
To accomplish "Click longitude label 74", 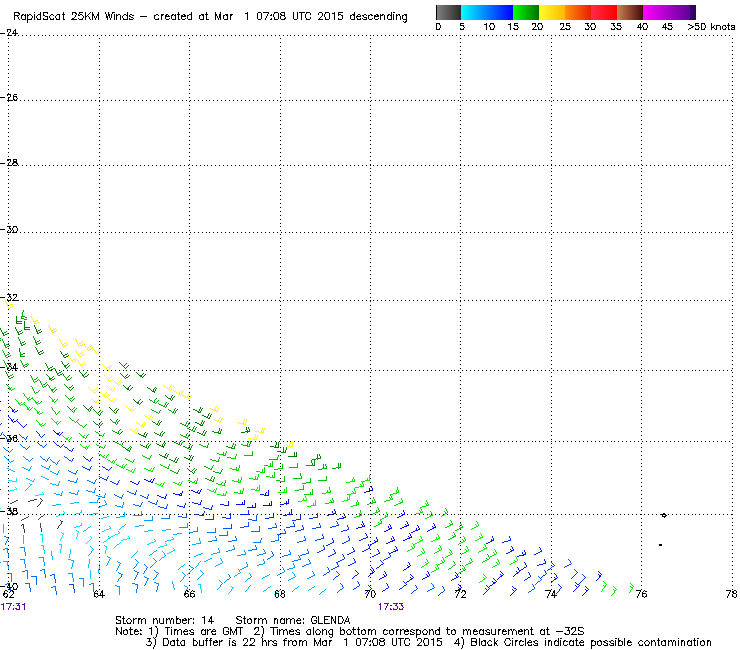I will tap(551, 594).
